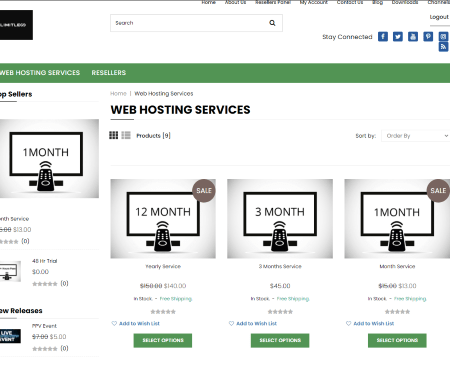
Task: Open Top Sellers 1 MONTH image
Action: pyautogui.click(x=49, y=158)
